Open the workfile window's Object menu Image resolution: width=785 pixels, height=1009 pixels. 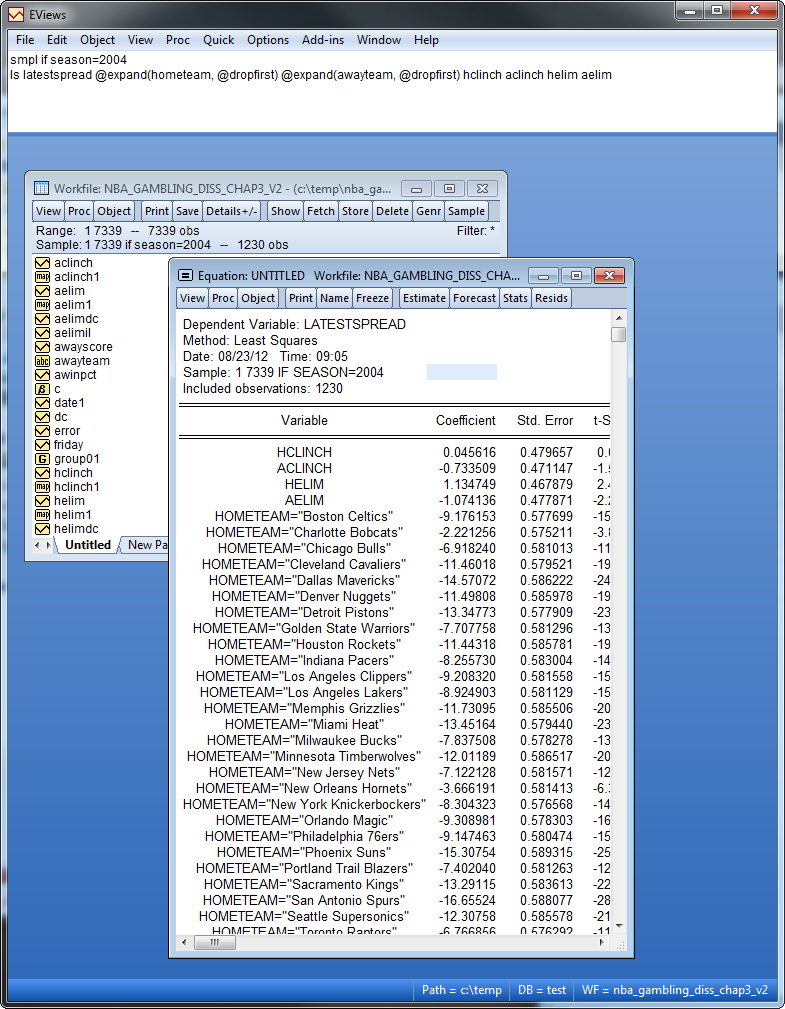pos(114,211)
